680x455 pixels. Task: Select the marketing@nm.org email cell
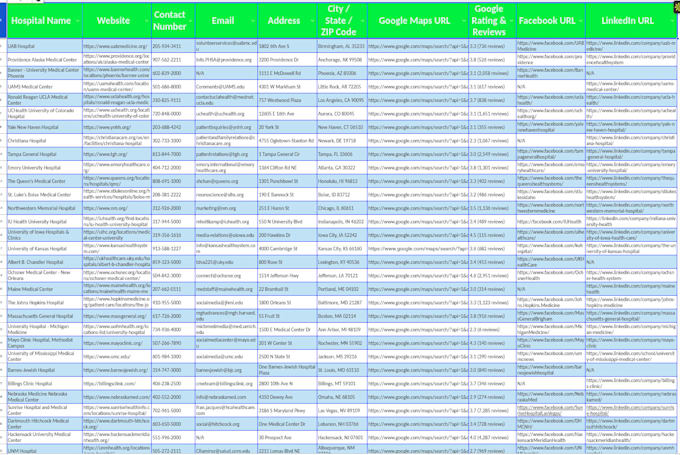pos(226,208)
